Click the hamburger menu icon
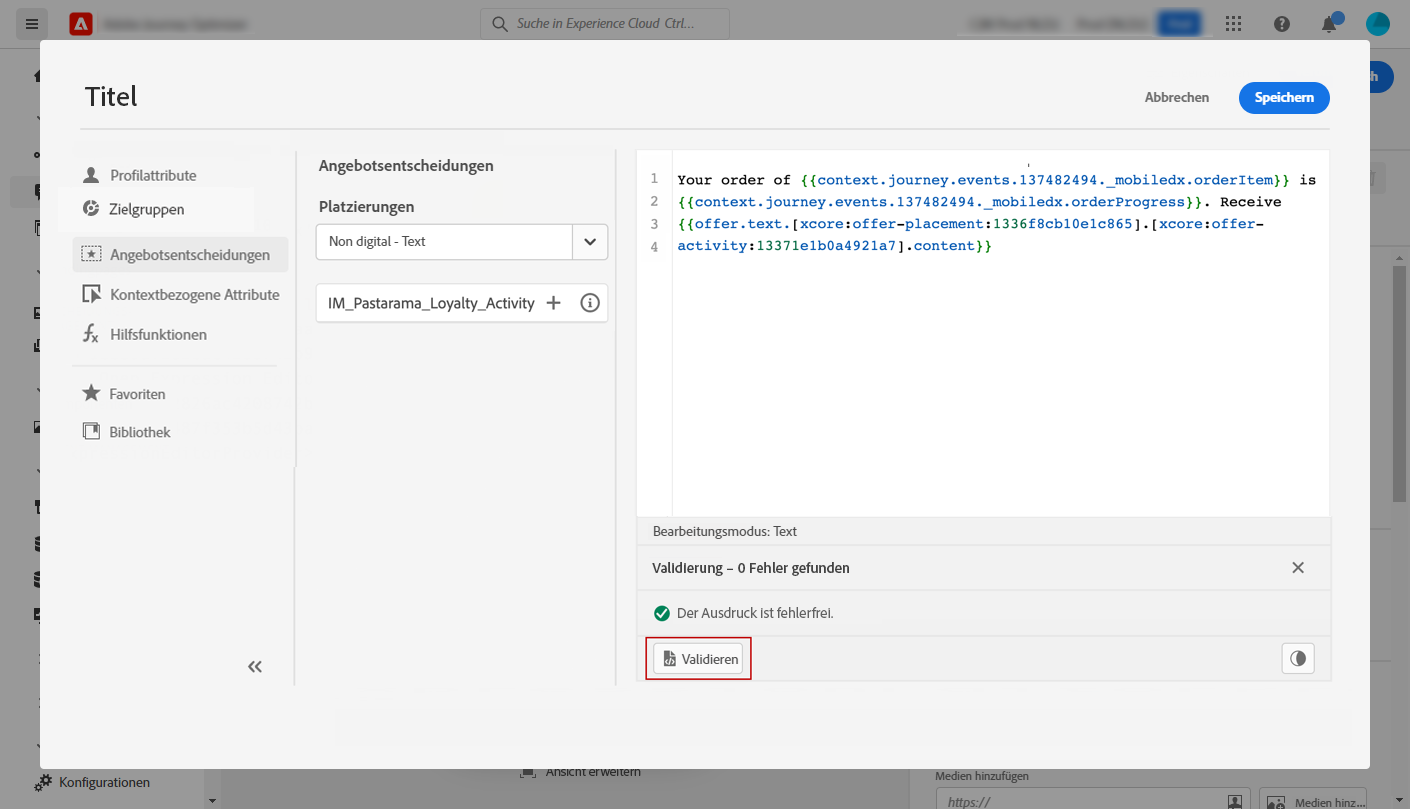The height and width of the screenshot is (809, 1410). coord(32,24)
